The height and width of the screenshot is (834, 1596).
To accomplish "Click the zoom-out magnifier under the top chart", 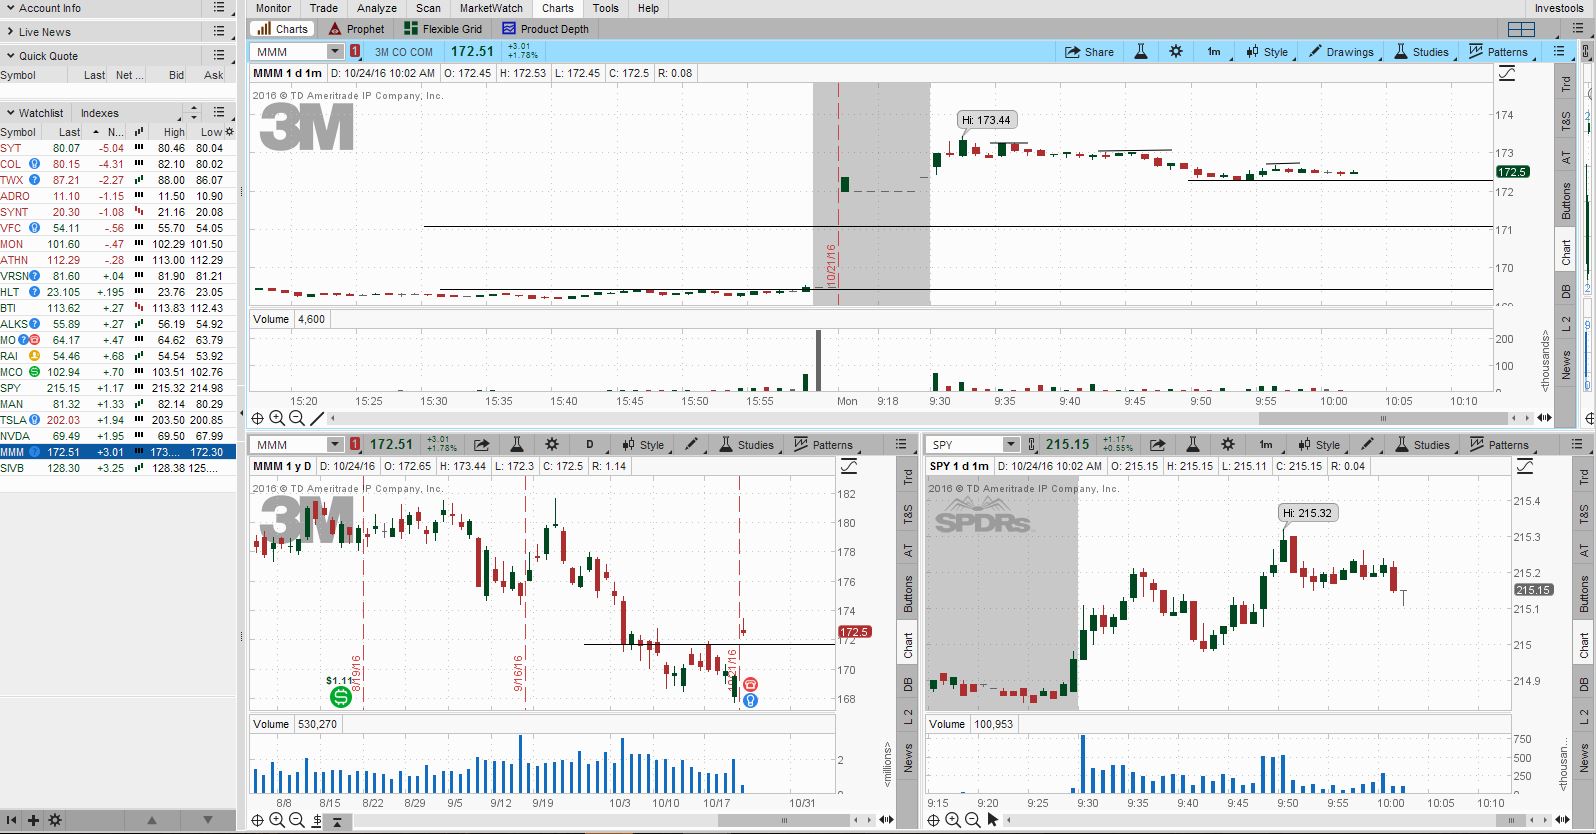I will click(x=297, y=418).
